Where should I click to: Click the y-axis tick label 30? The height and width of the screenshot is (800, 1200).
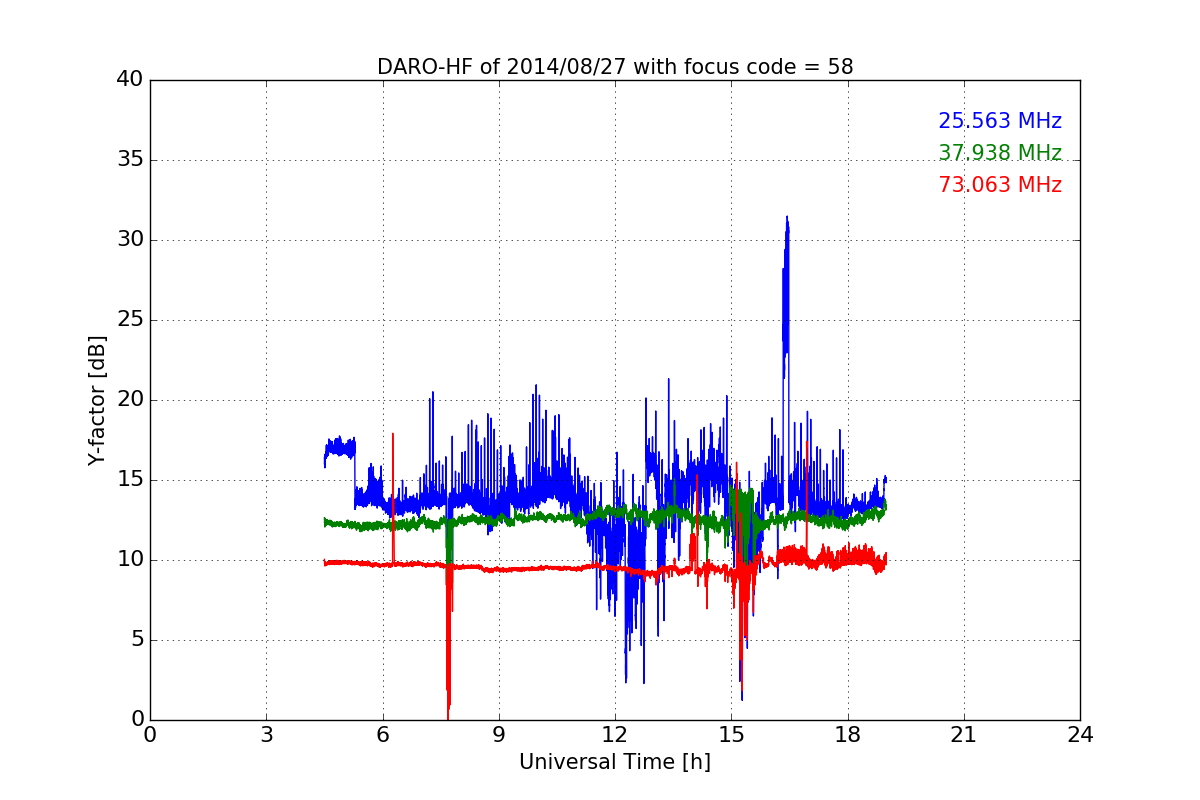tap(129, 240)
